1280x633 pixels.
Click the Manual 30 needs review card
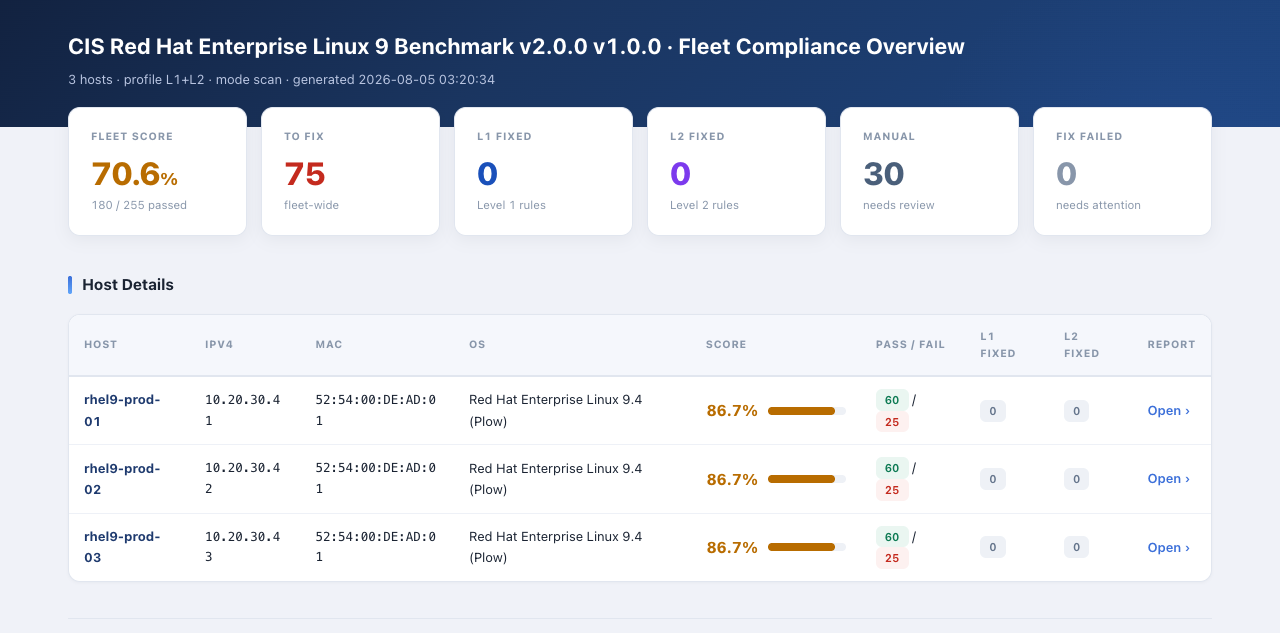pos(929,171)
